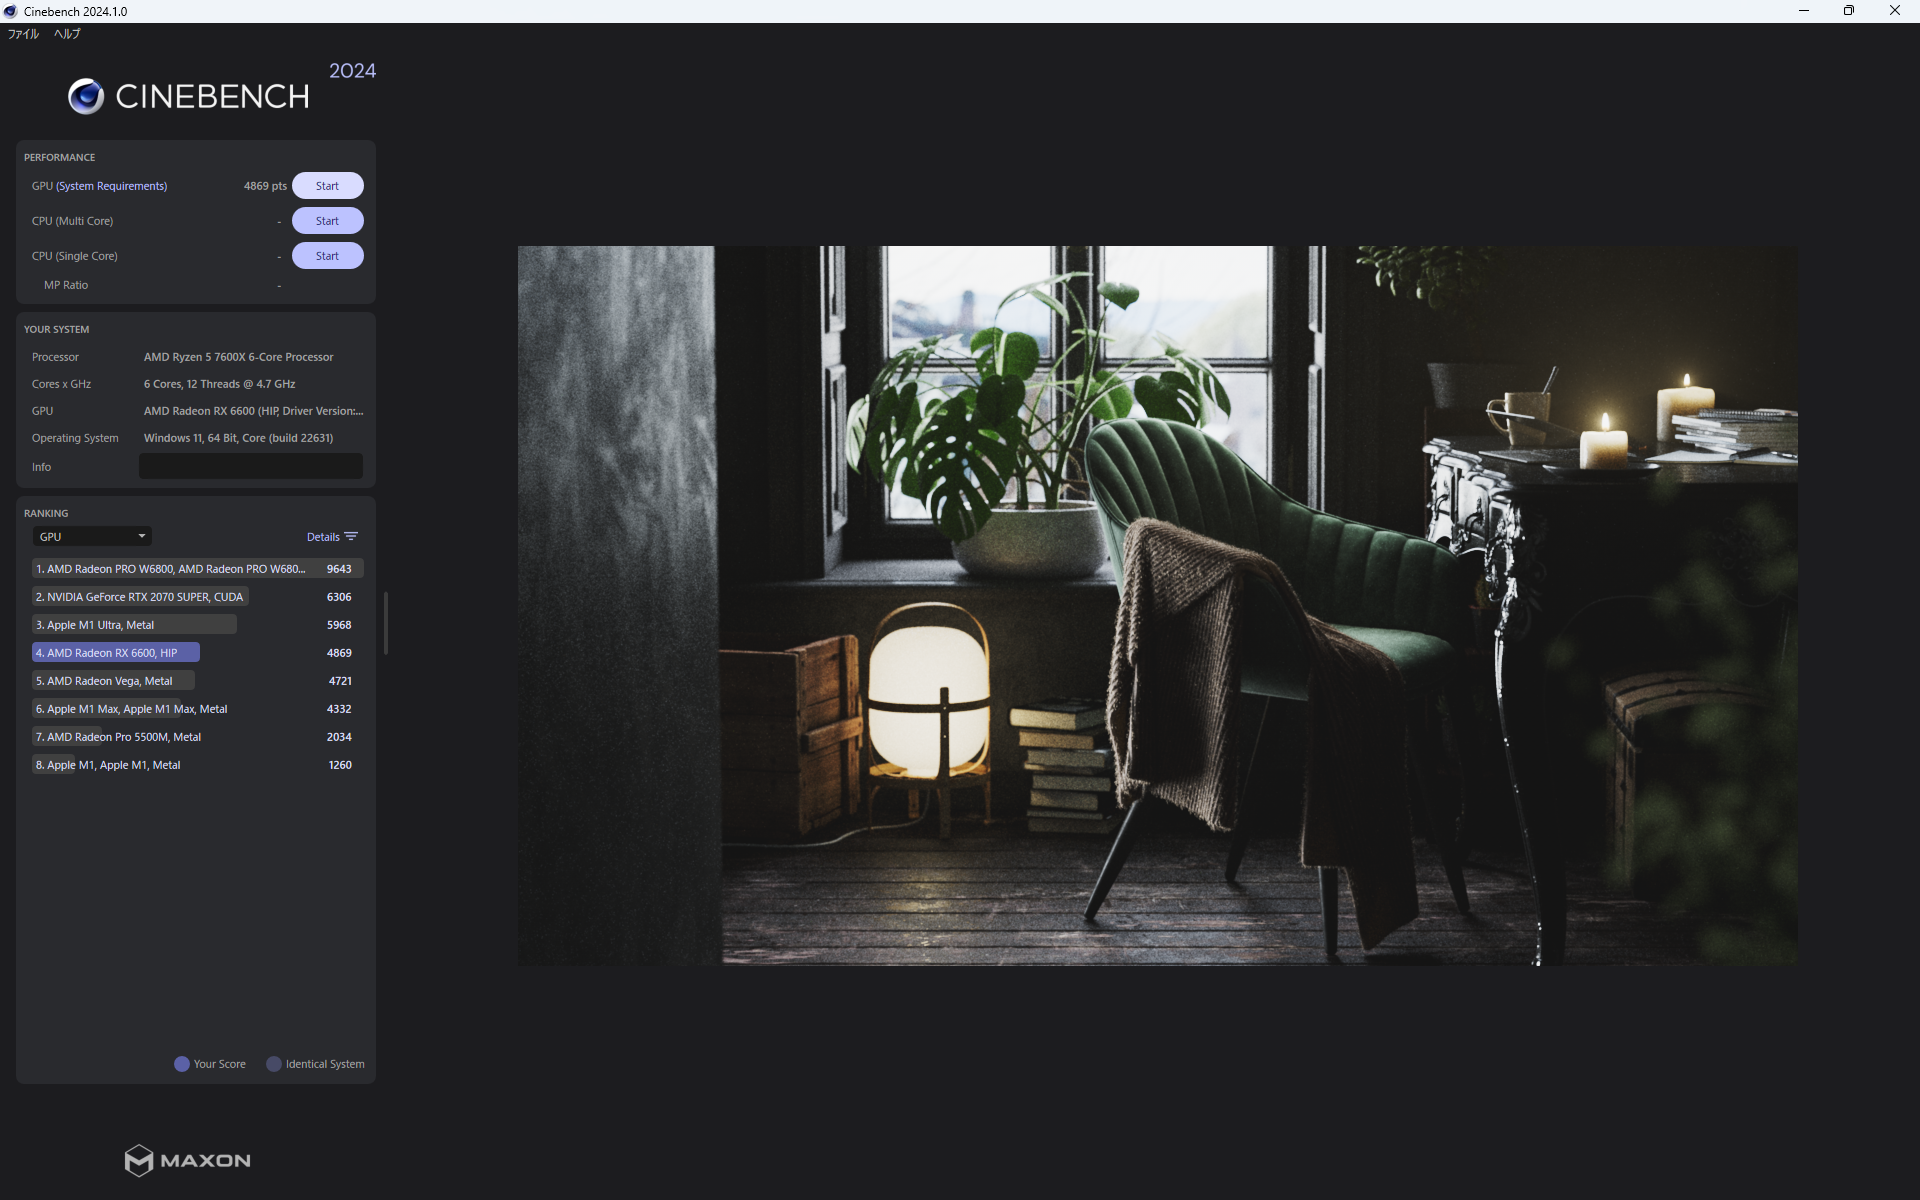Click the 6306 score value
Screen dimensions: 1920x1200
click(x=339, y=597)
